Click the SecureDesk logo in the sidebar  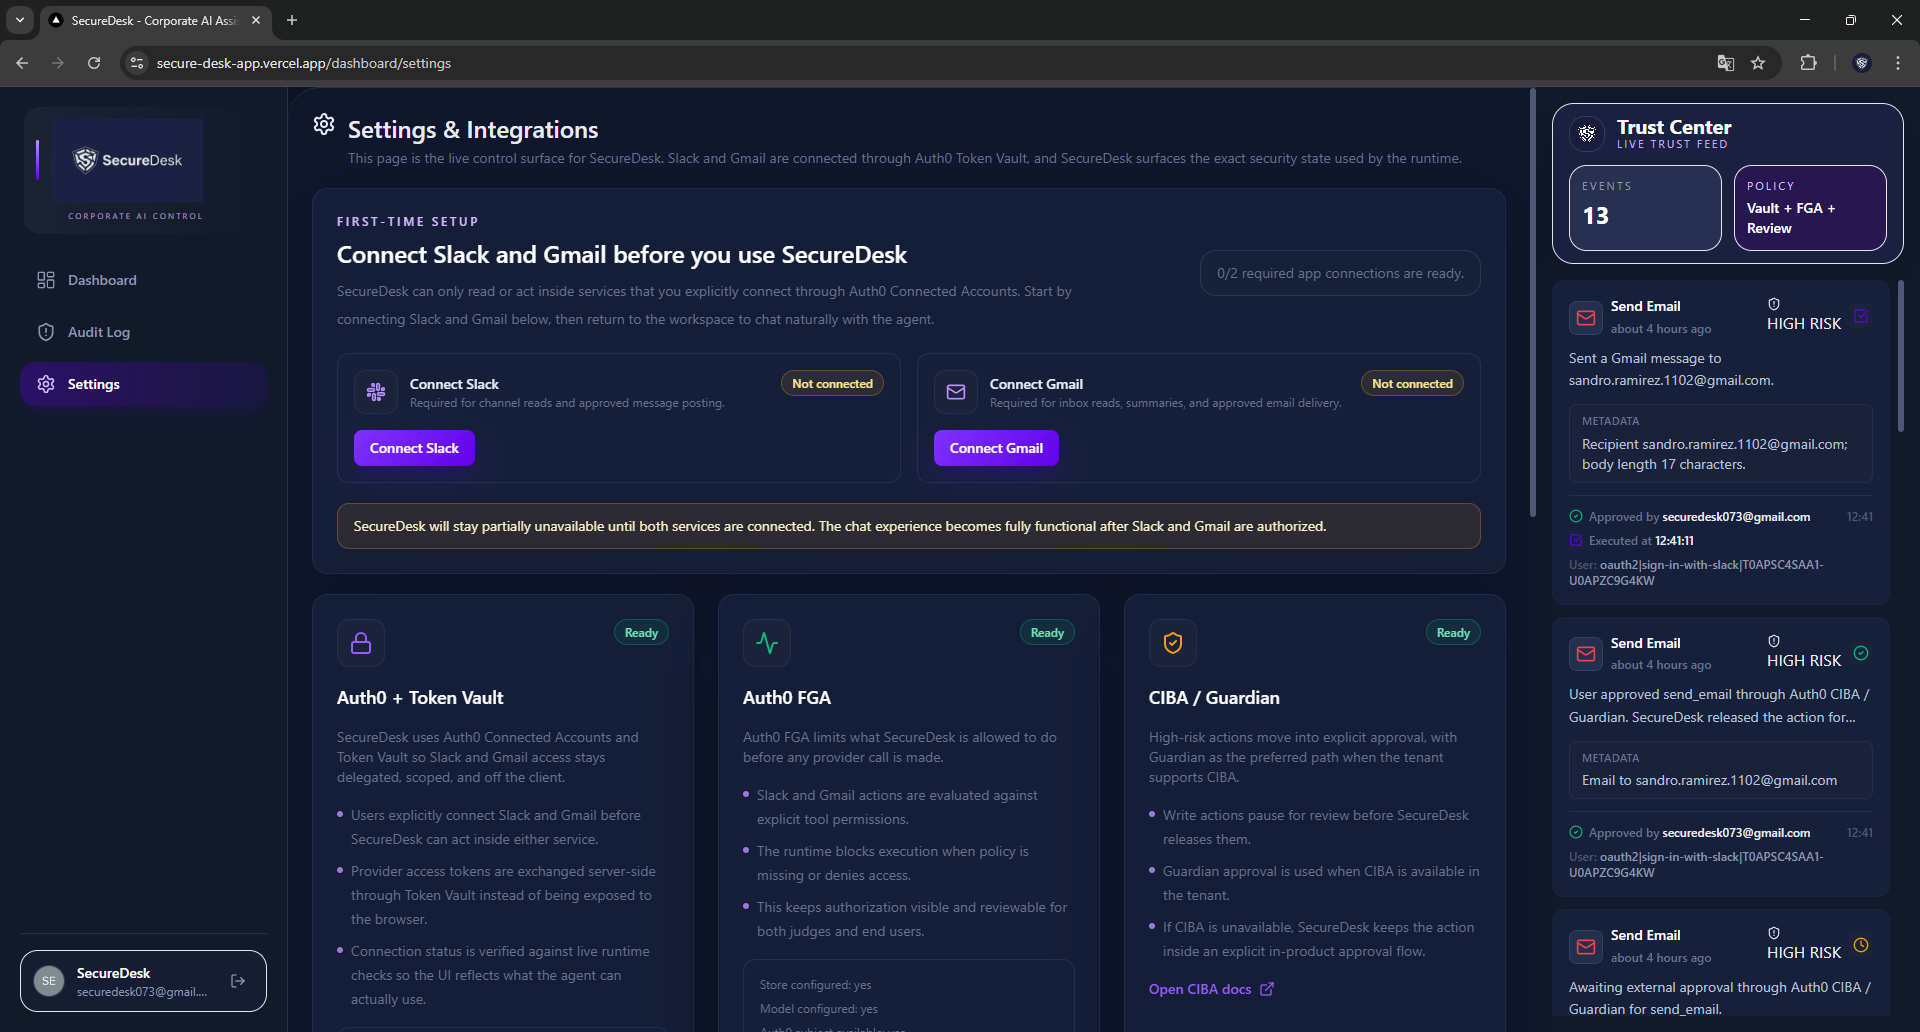click(x=128, y=160)
